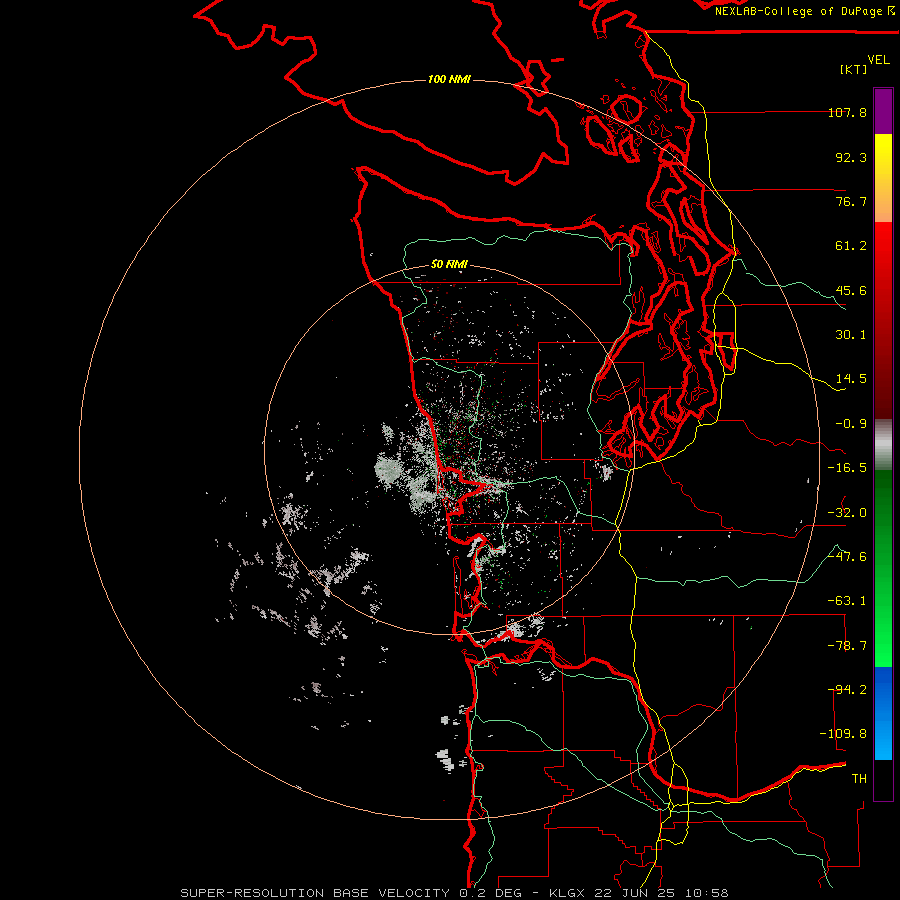Viewport: 900px width, 900px height.
Task: Select the 76.7 velocity scale value
Action: (851, 201)
